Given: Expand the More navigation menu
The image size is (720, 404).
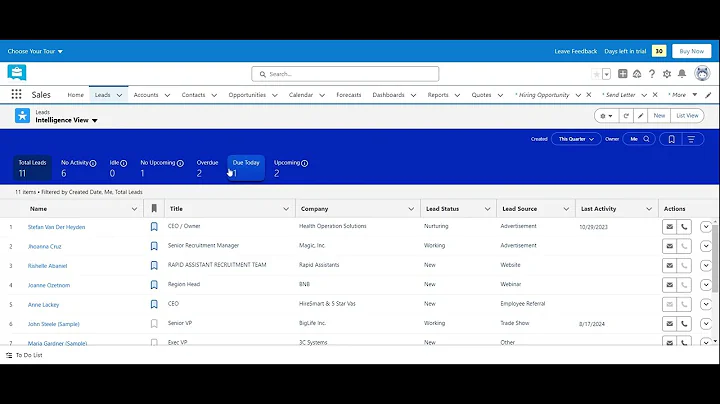Looking at the screenshot, I should click(x=683, y=95).
